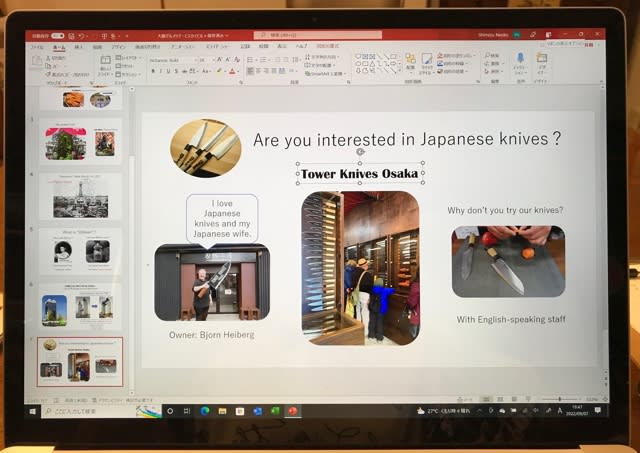
Task: Click the Paste clipboard icon
Action: point(37,63)
